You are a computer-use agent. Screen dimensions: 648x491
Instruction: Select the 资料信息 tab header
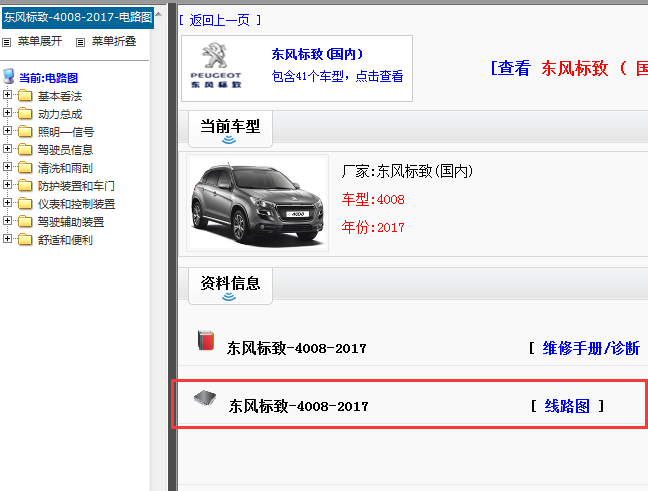[230, 286]
